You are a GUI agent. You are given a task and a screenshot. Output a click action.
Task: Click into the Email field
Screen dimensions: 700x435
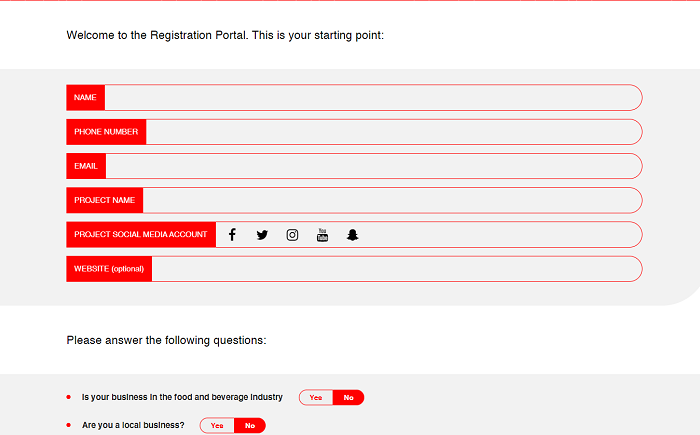click(x=372, y=166)
